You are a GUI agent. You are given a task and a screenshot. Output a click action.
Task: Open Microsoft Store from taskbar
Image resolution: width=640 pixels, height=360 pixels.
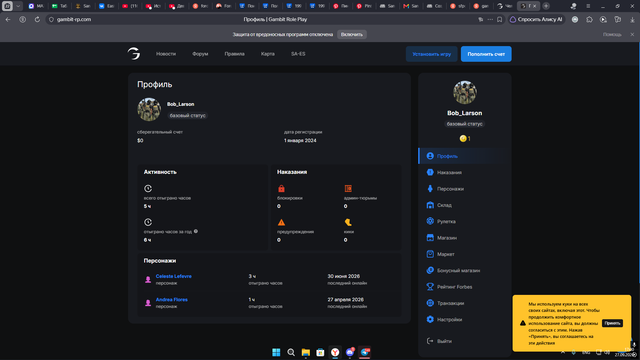[x=320, y=352]
